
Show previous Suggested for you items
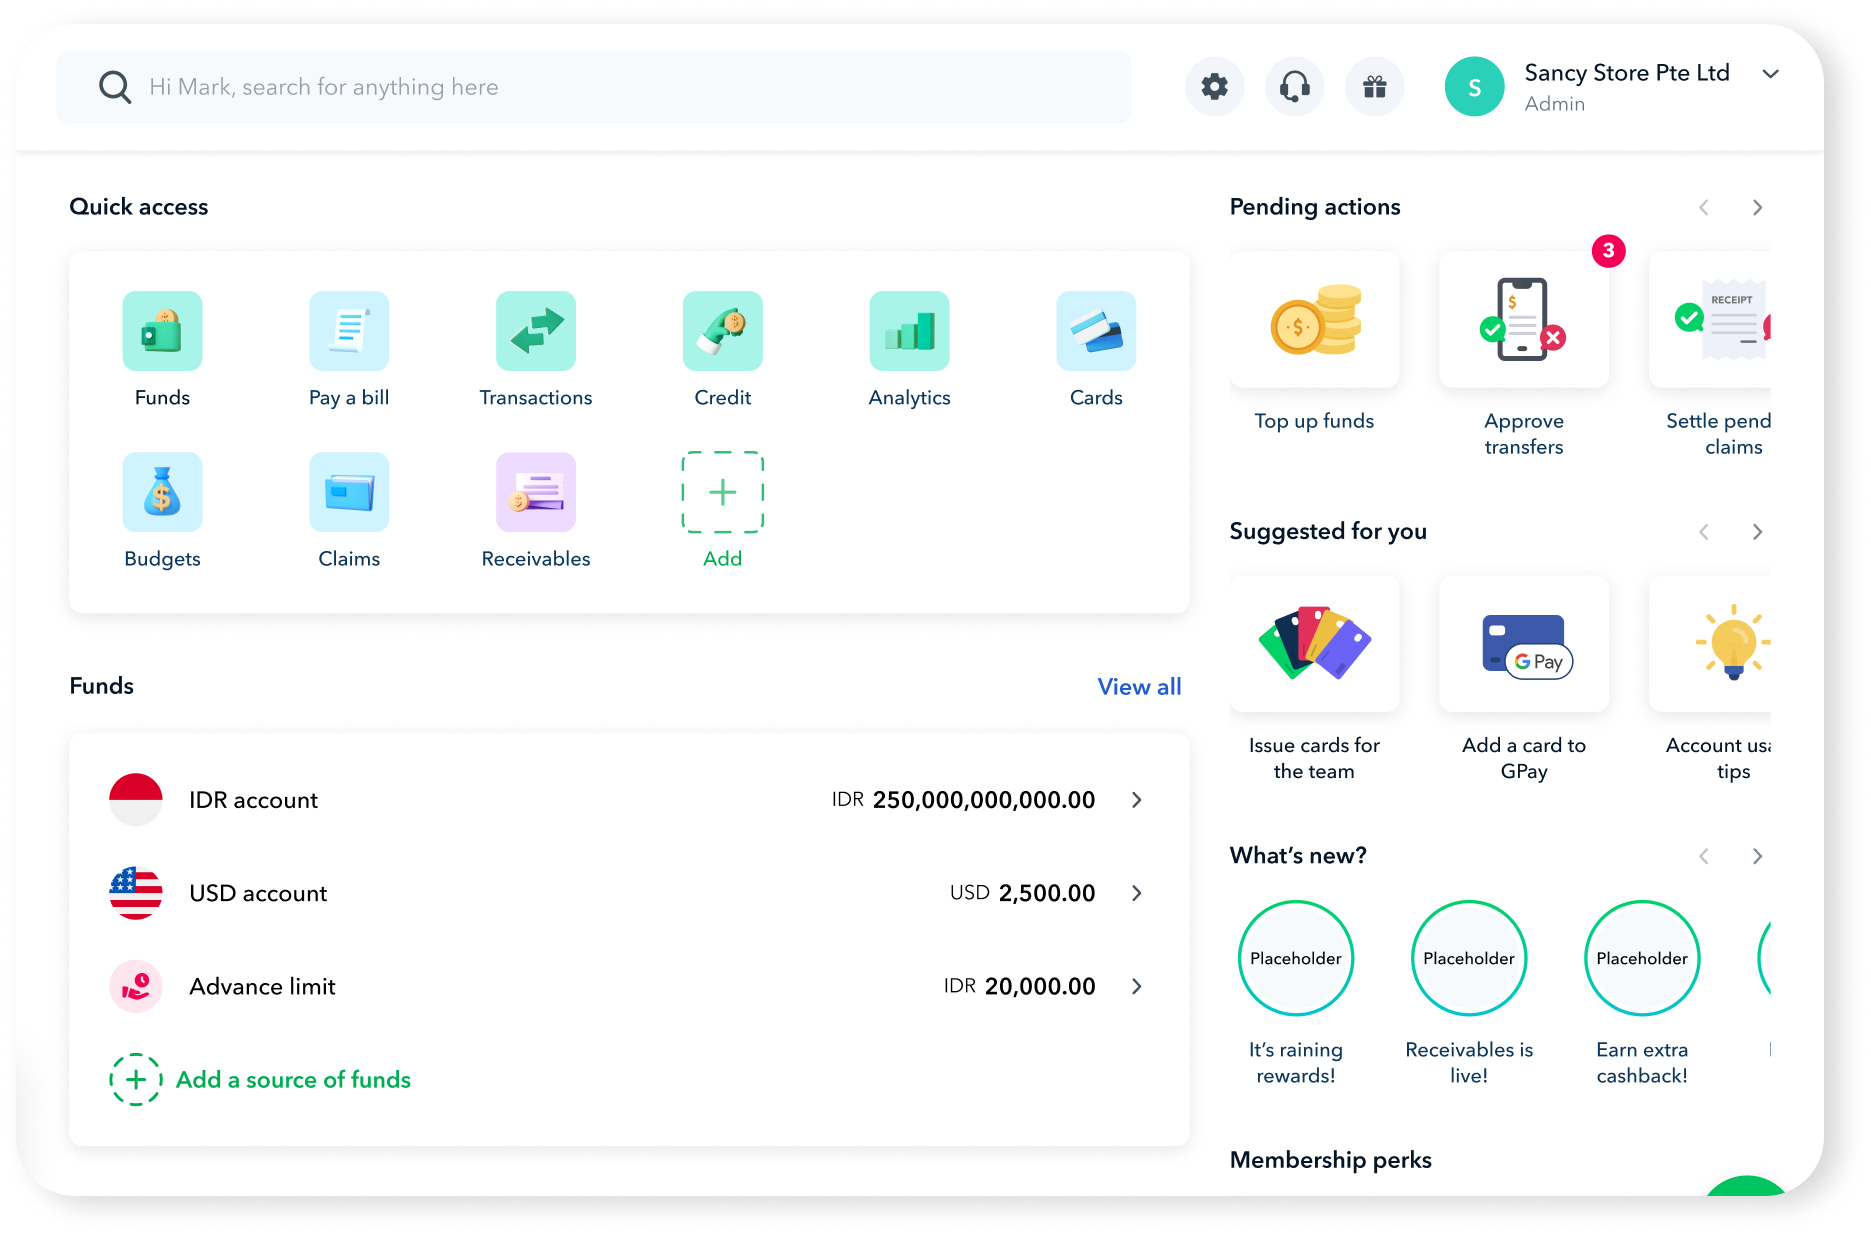click(1704, 532)
